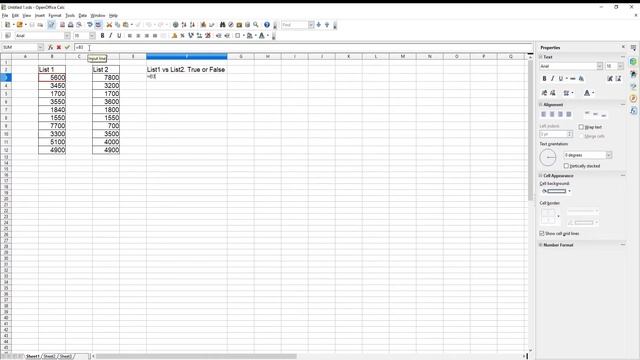Click the Sort Ascending icon

(184, 25)
